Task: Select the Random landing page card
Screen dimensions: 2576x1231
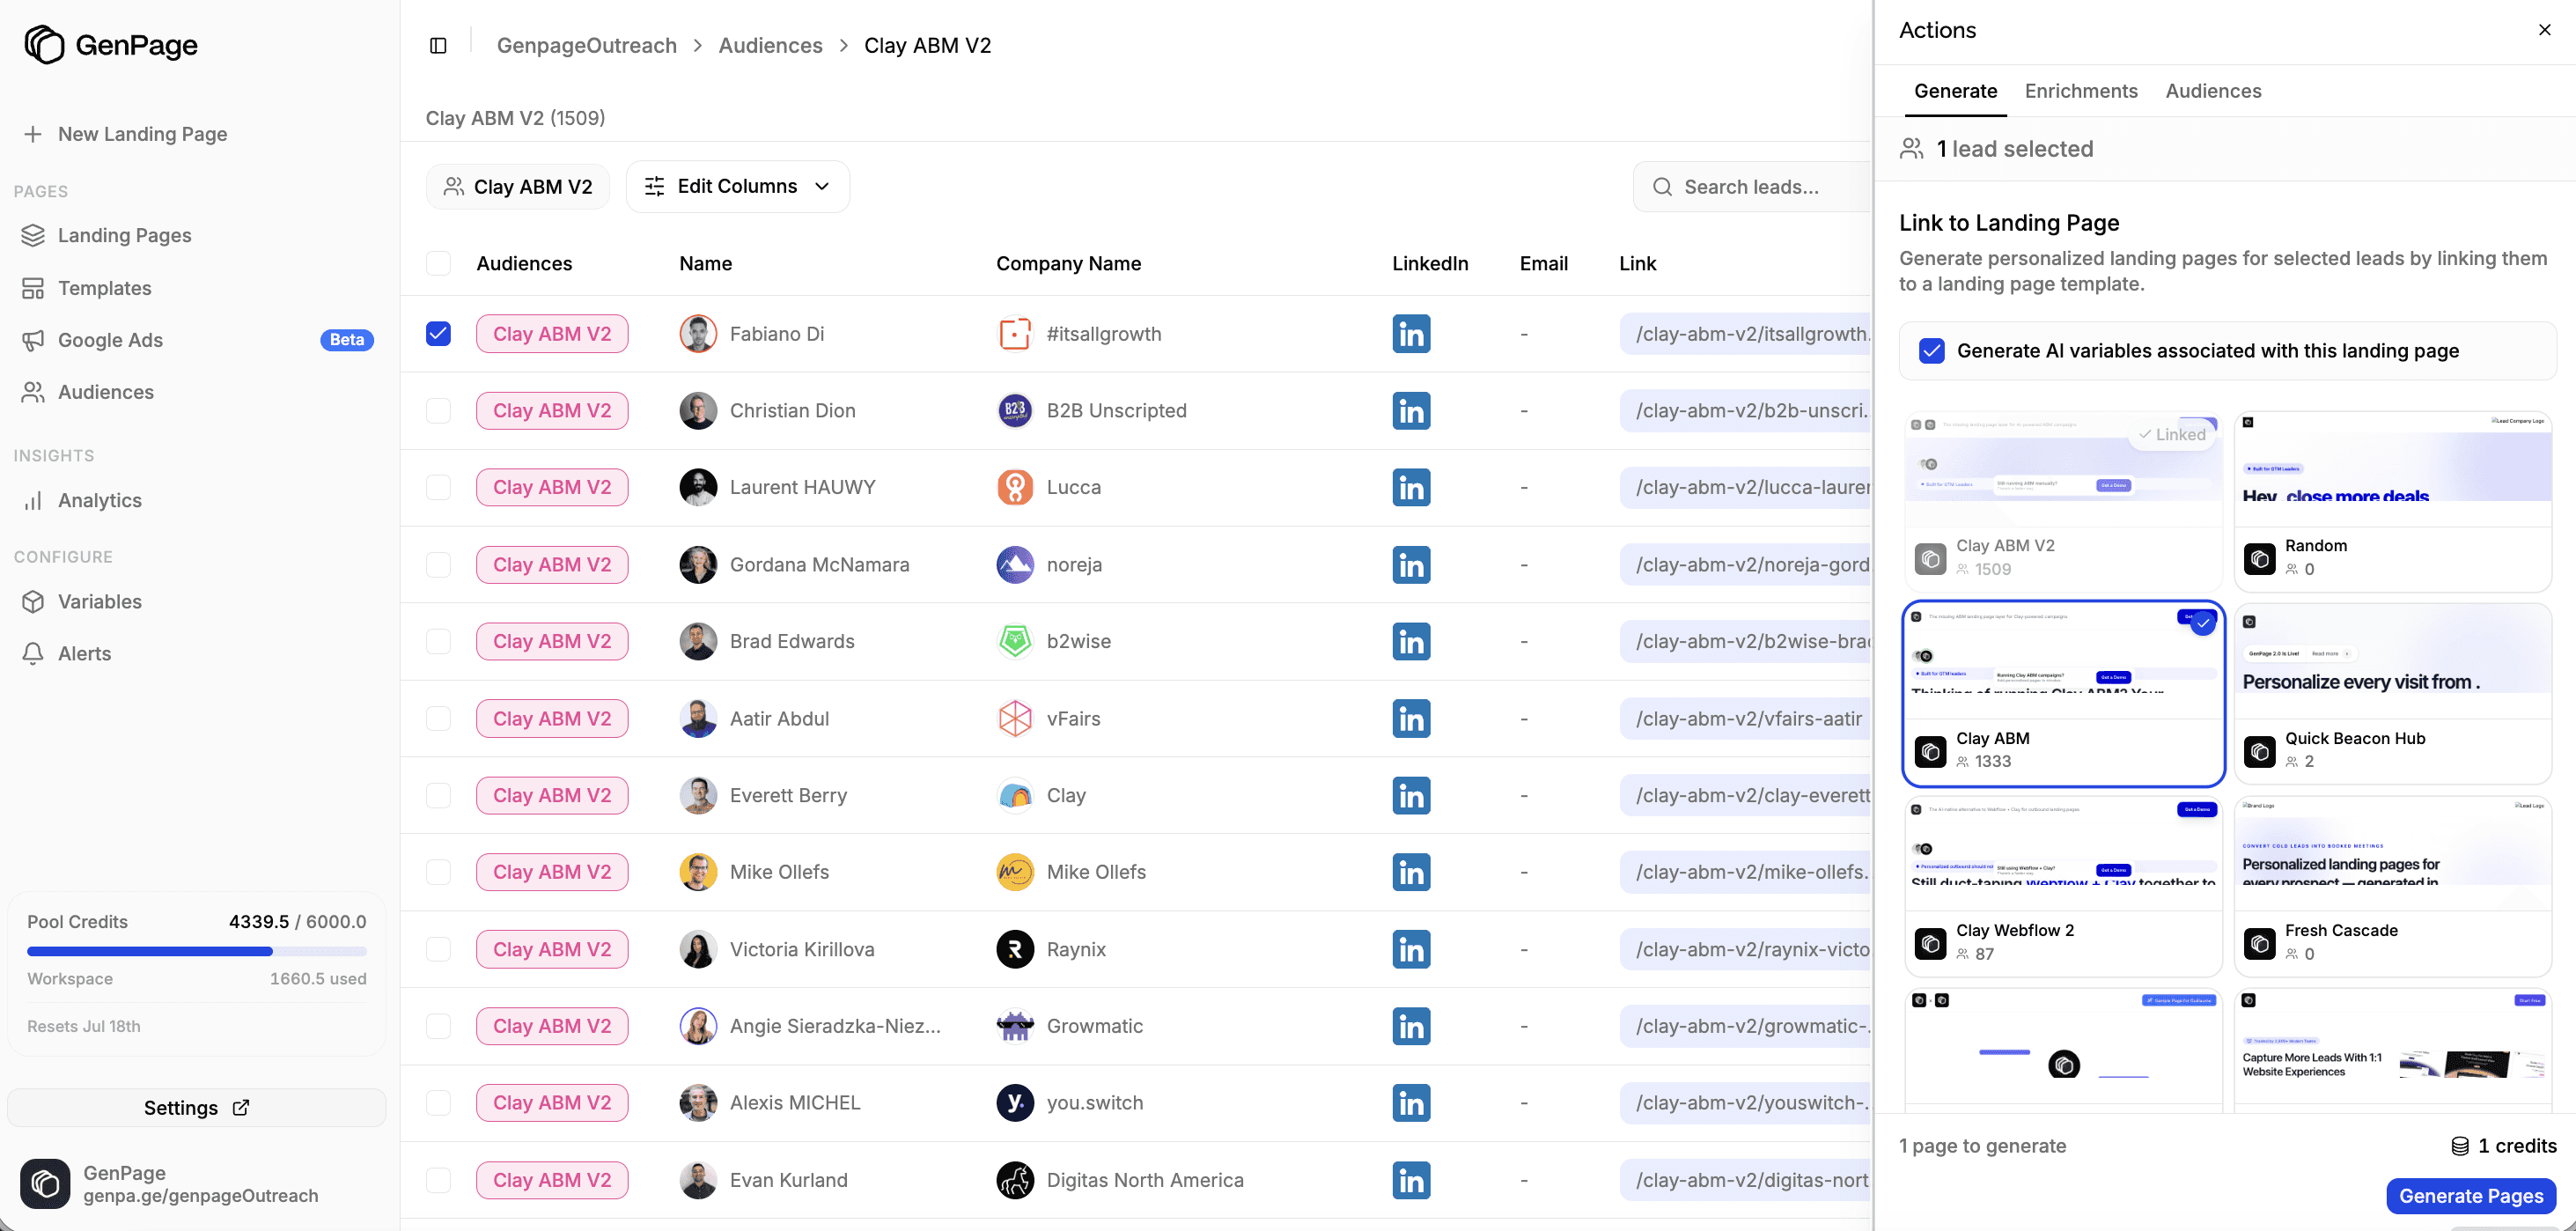Action: pyautogui.click(x=2393, y=501)
